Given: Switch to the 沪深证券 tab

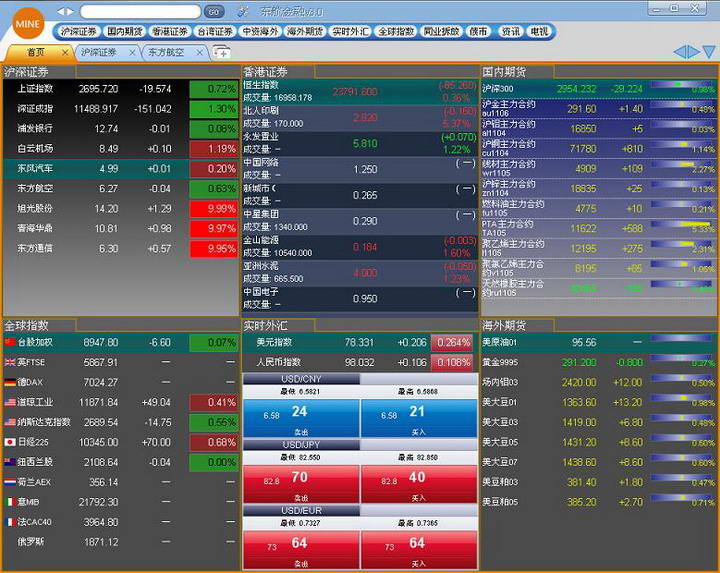Looking at the screenshot, I should [x=99, y=52].
